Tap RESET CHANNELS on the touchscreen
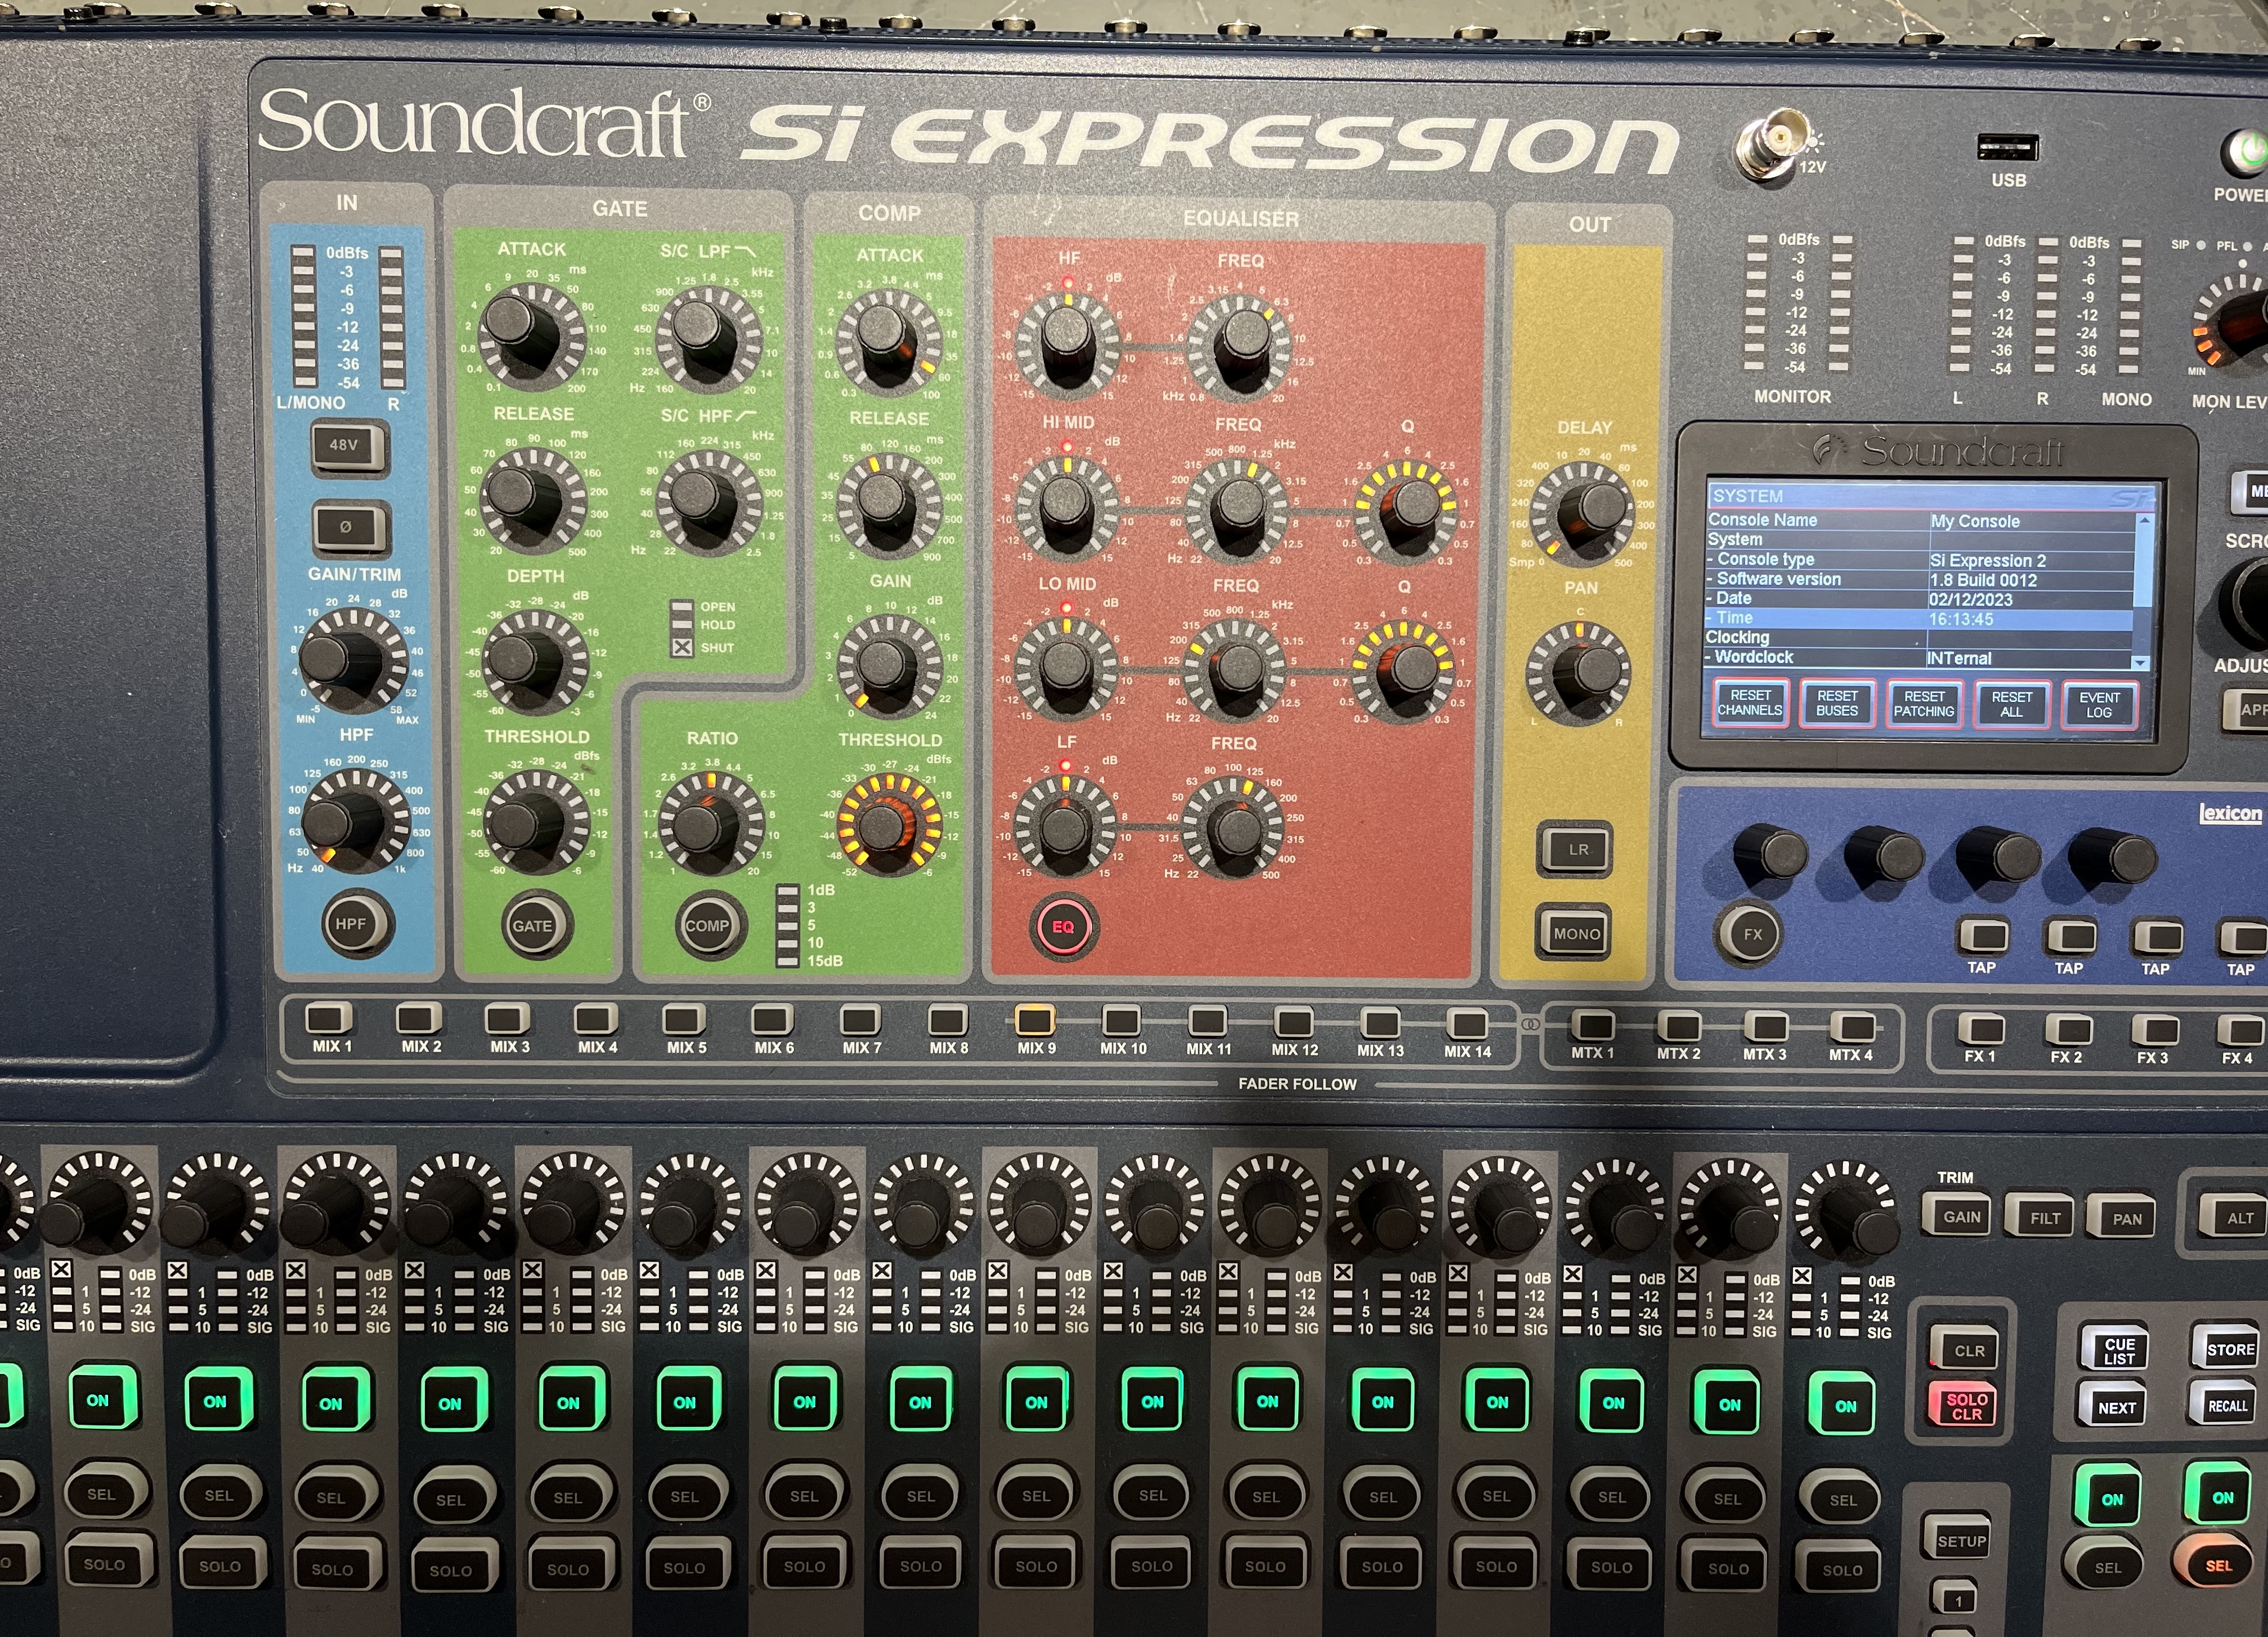The height and width of the screenshot is (1637, 2268). (1750, 704)
